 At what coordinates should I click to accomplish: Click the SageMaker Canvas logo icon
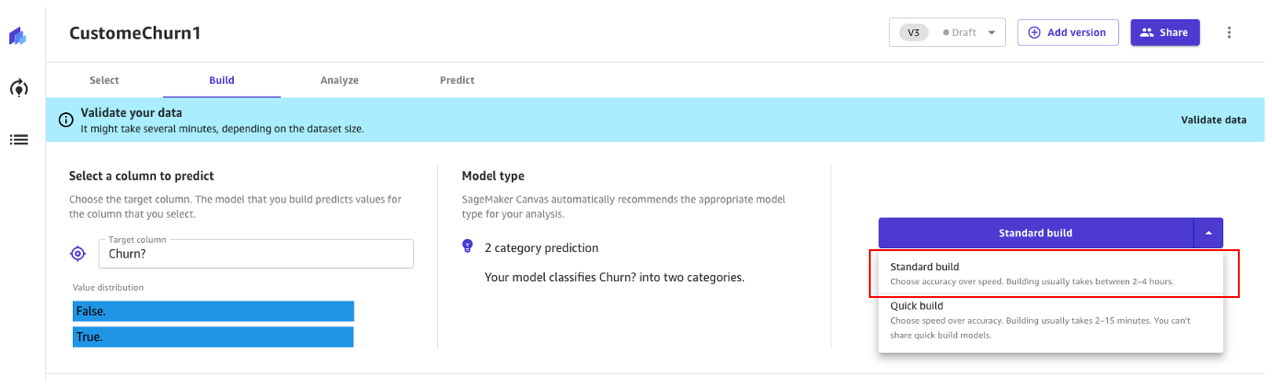coord(18,36)
